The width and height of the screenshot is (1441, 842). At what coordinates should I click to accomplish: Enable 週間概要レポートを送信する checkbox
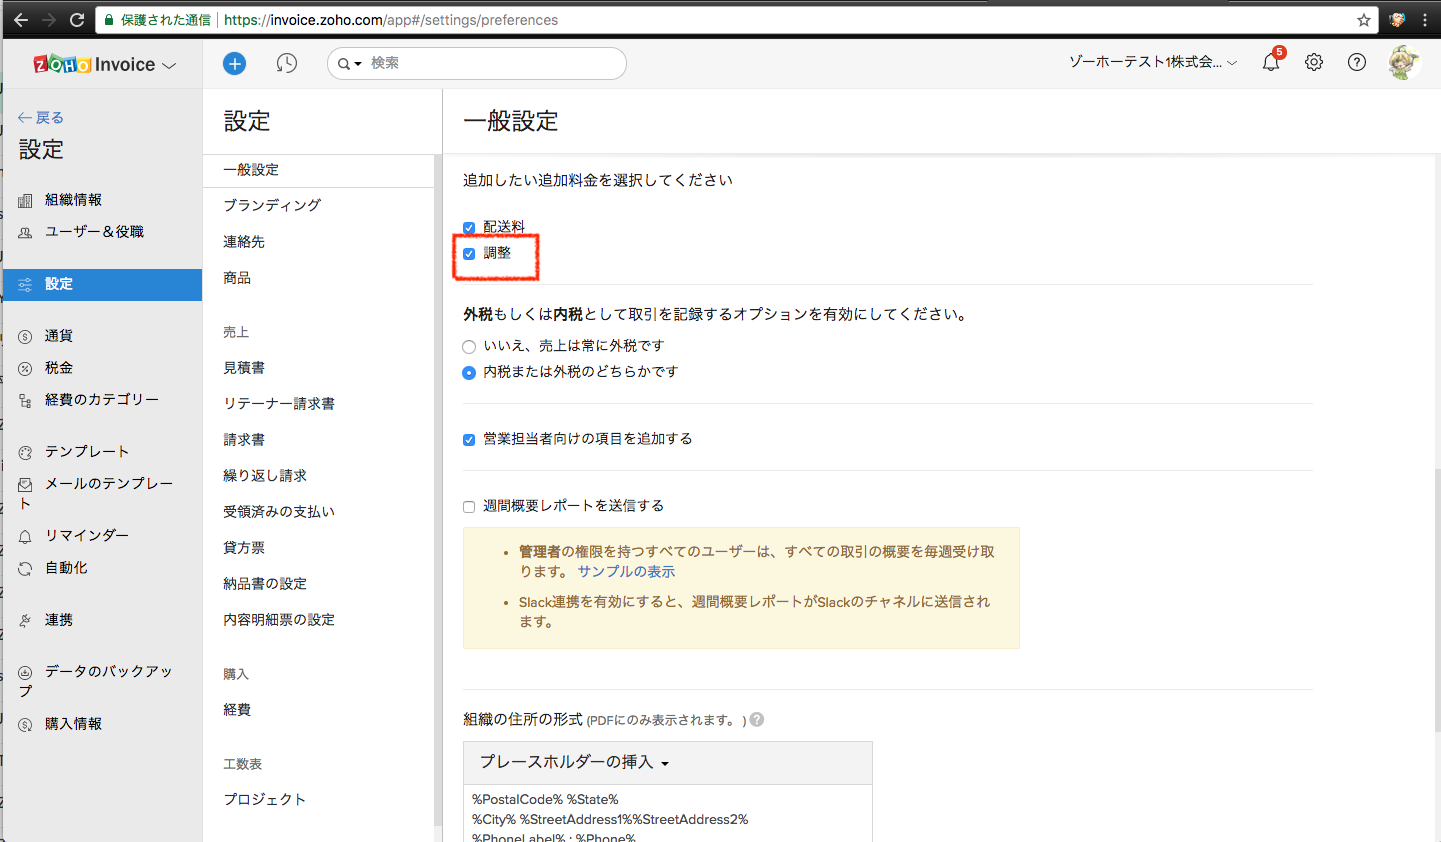pyautogui.click(x=469, y=507)
